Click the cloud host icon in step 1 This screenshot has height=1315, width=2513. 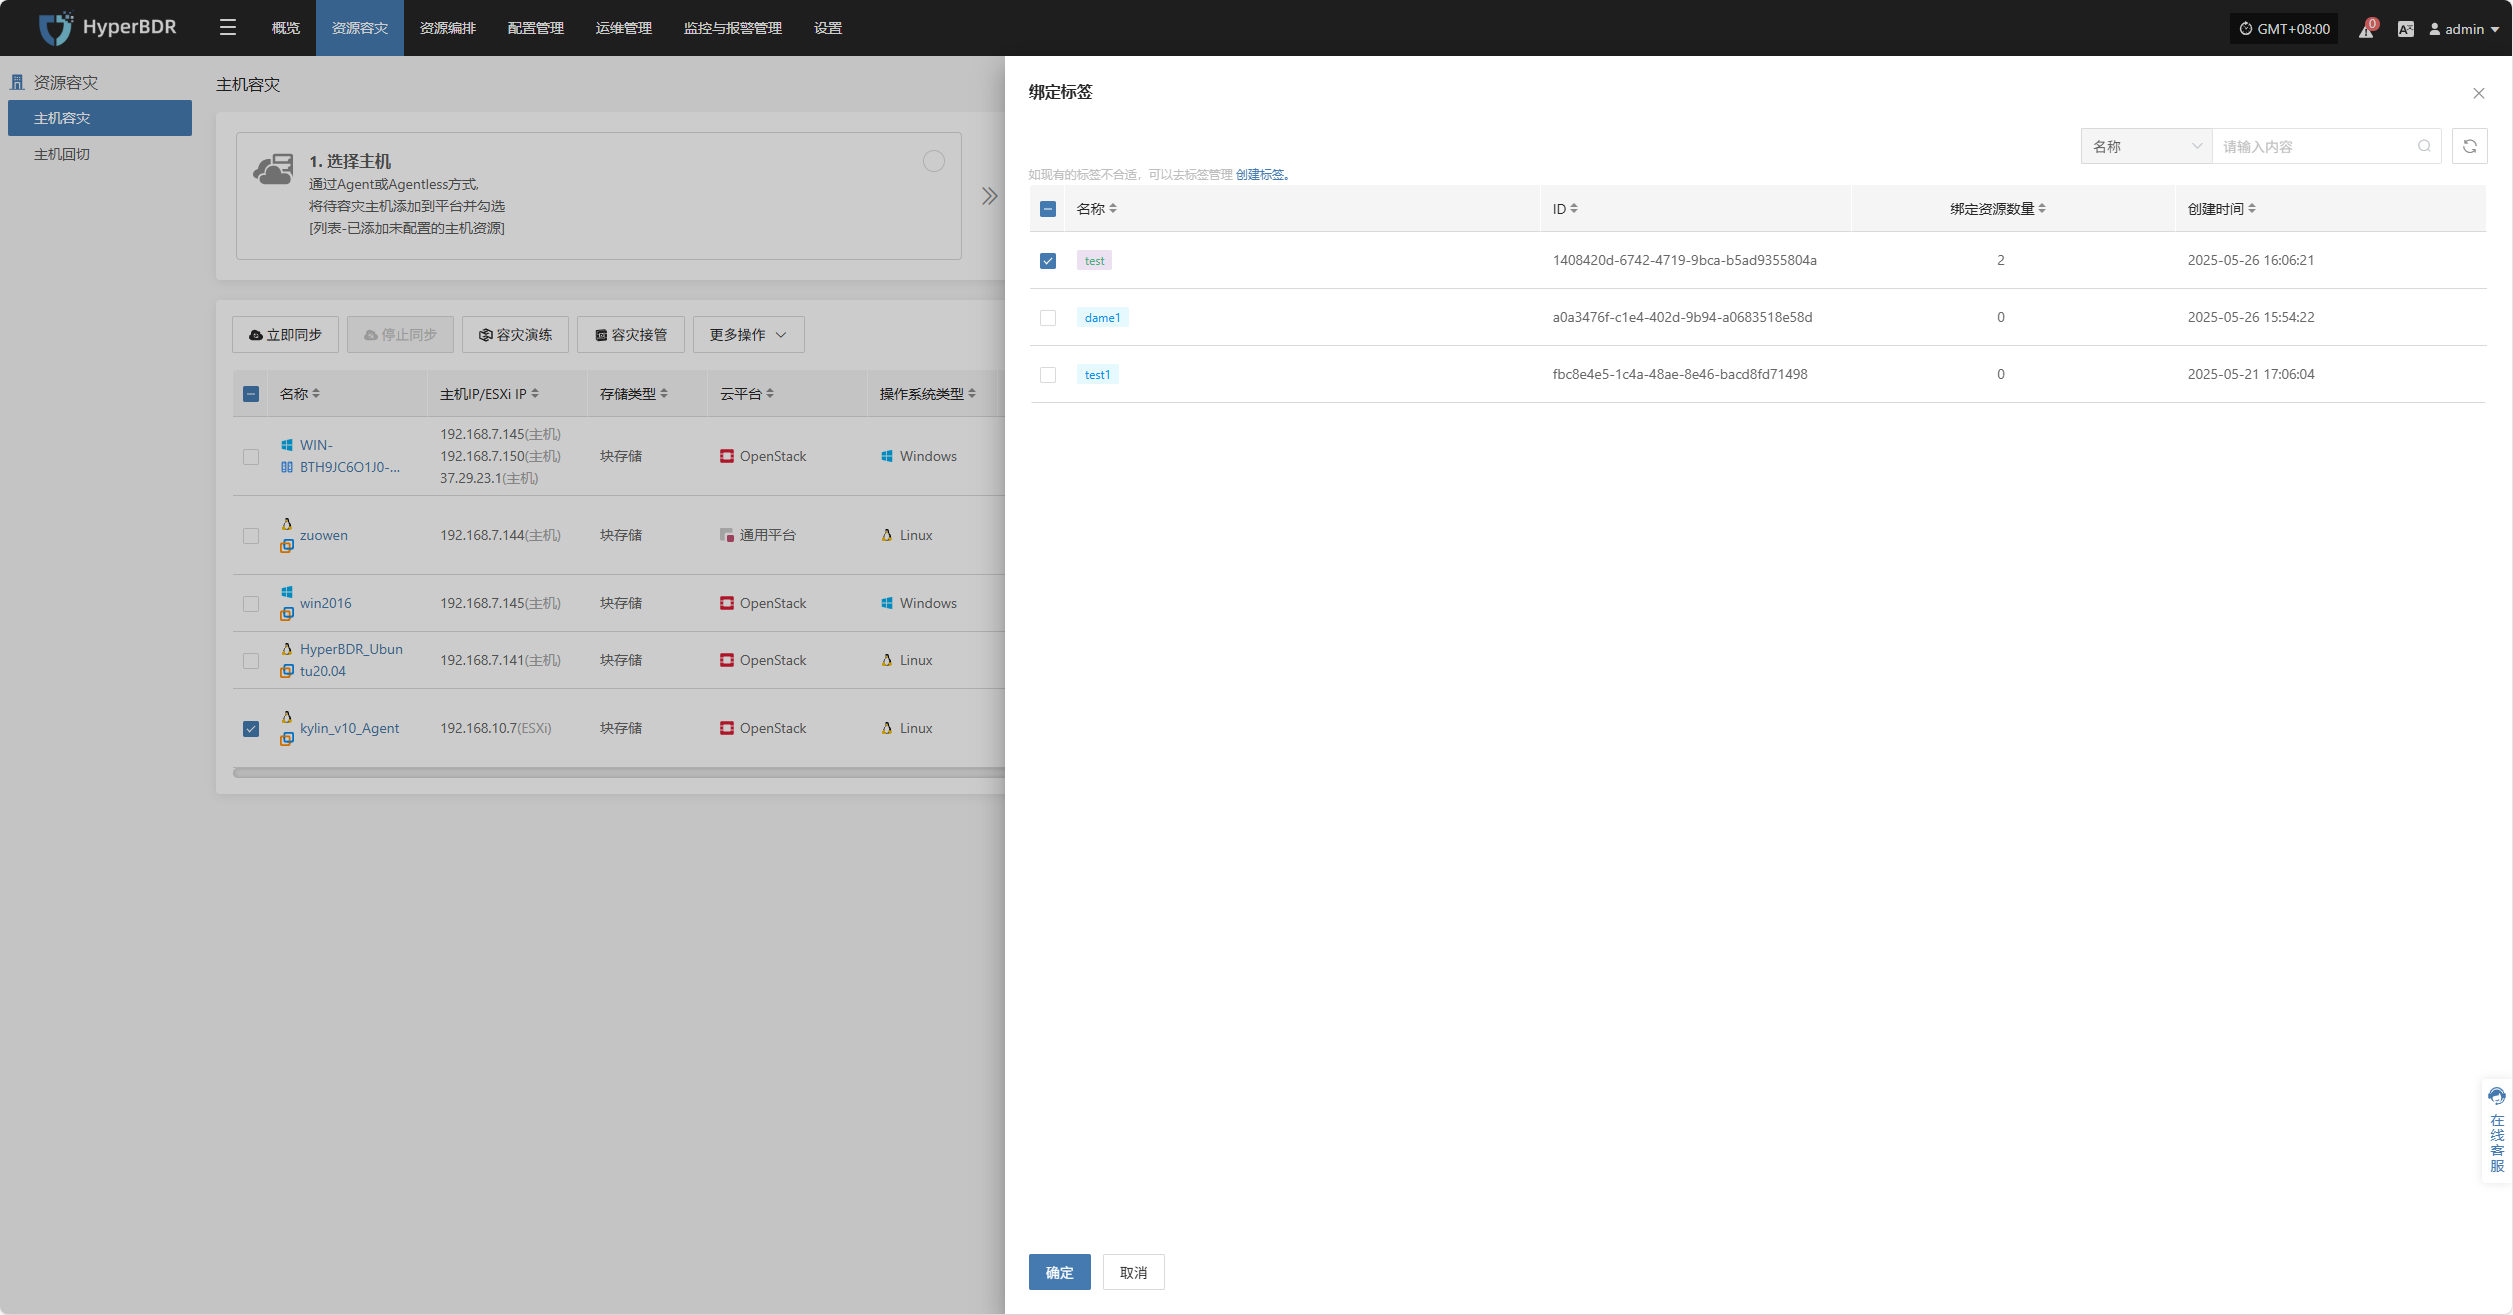[273, 169]
